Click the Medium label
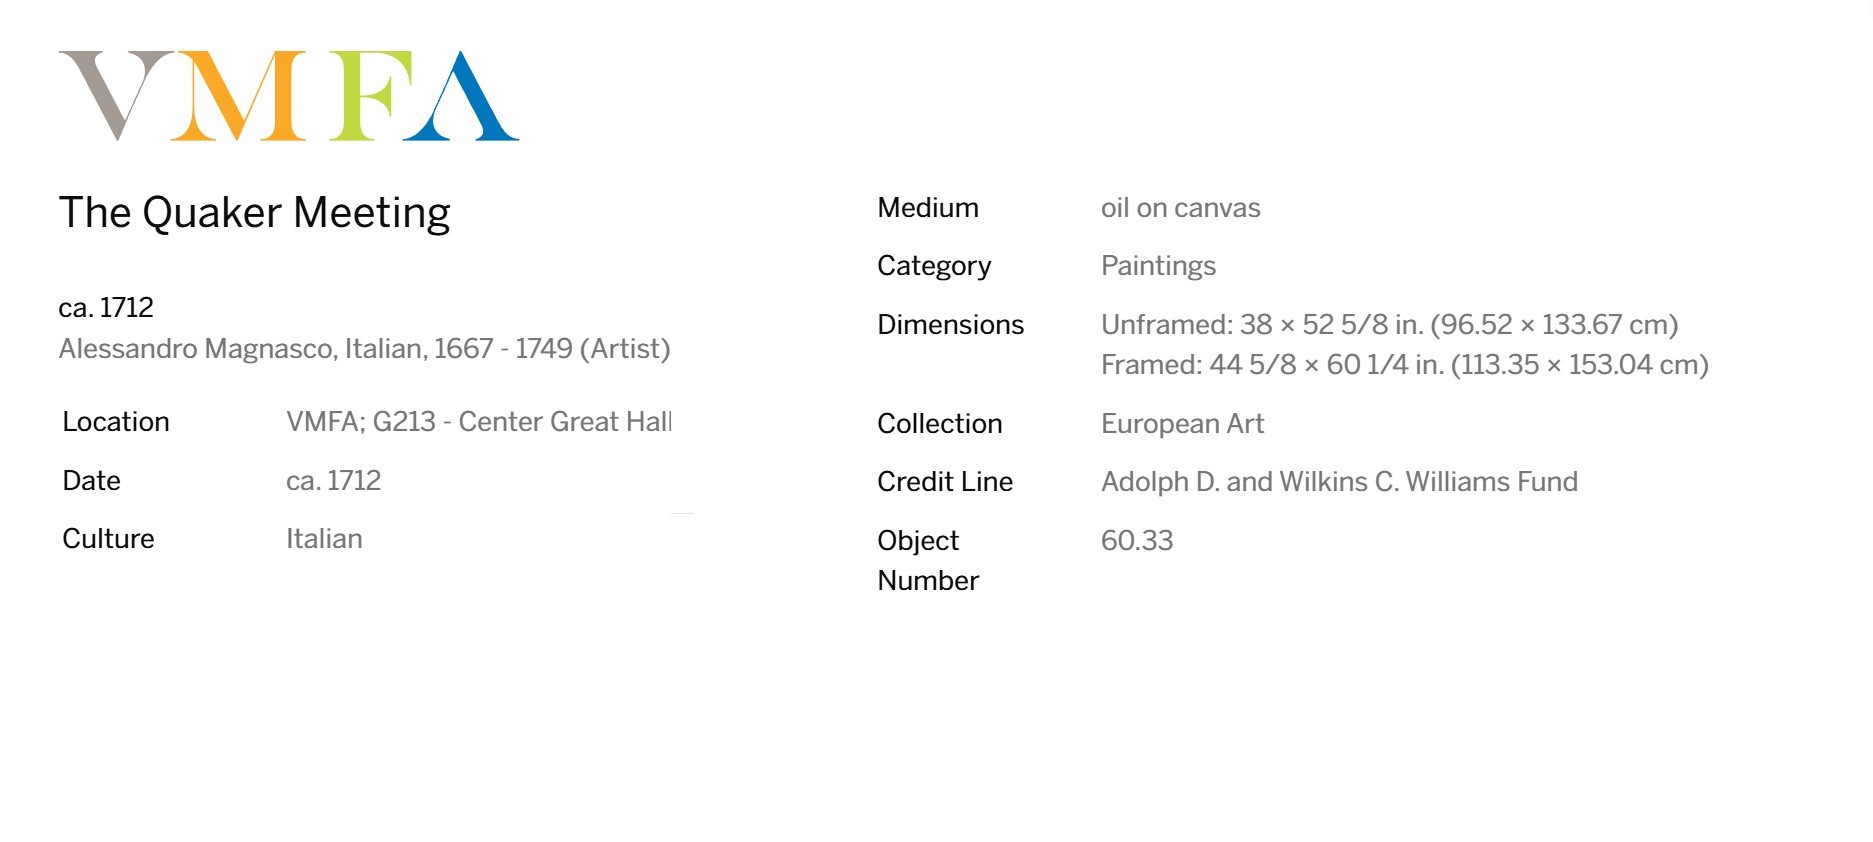This screenshot has height=842, width=1873. pyautogui.click(x=928, y=208)
